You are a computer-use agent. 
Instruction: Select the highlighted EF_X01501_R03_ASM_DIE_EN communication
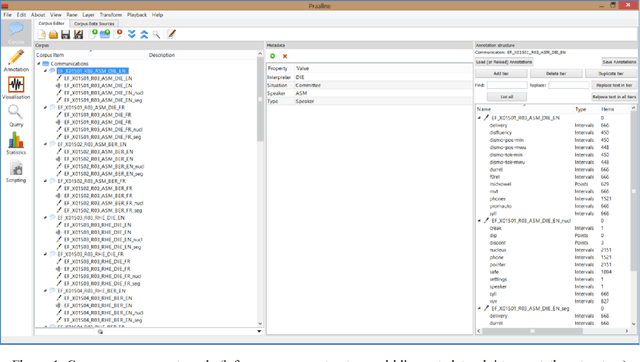pos(93,71)
